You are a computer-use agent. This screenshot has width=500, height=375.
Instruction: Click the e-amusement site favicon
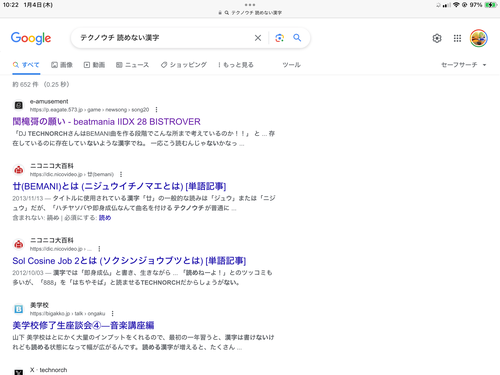(x=19, y=105)
